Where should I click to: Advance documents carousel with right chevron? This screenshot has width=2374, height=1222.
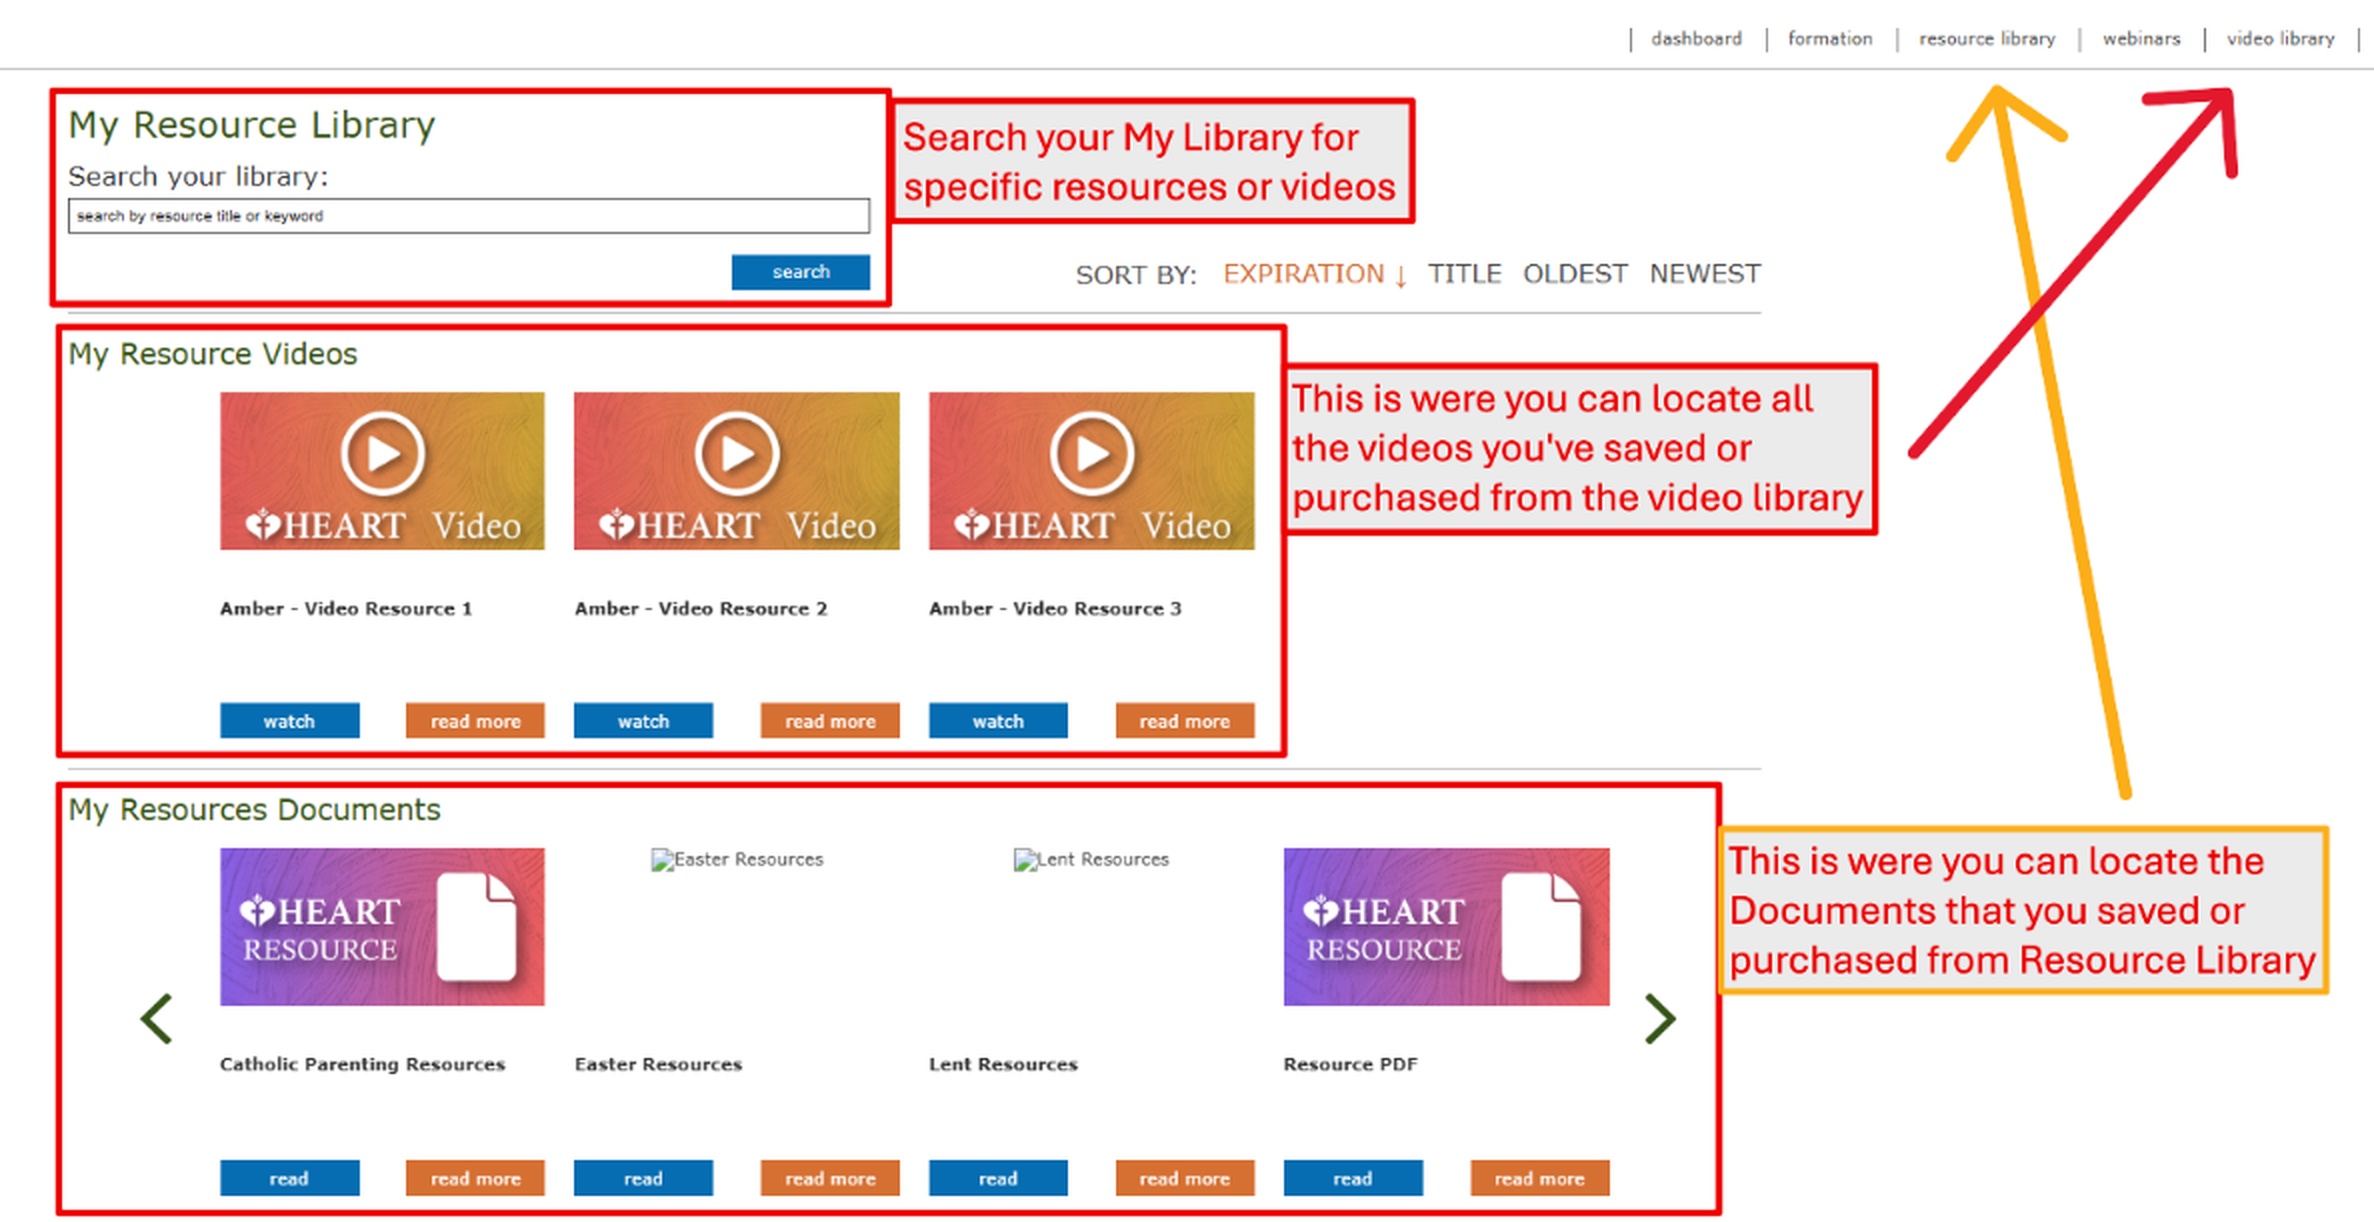pyautogui.click(x=1660, y=1018)
